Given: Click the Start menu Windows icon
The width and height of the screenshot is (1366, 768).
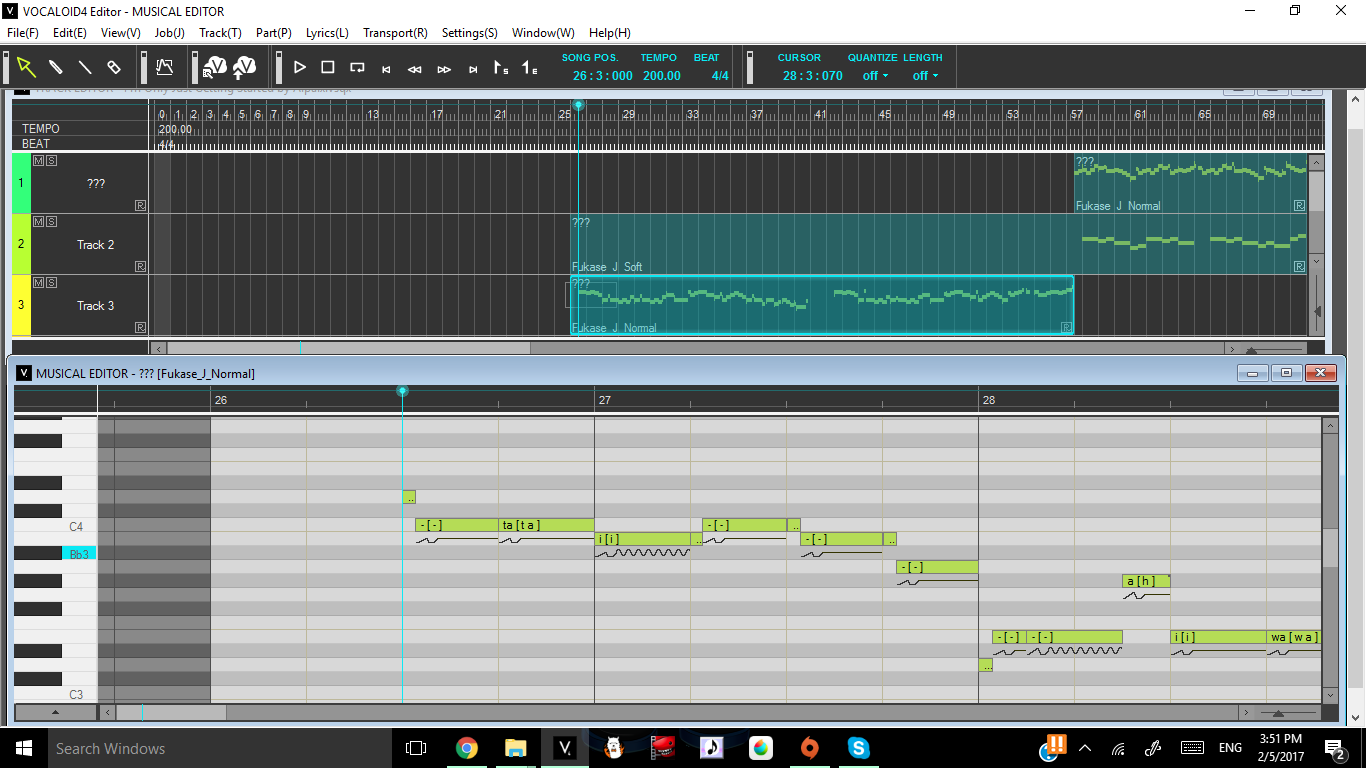Looking at the screenshot, I should pyautogui.click(x=23, y=747).
